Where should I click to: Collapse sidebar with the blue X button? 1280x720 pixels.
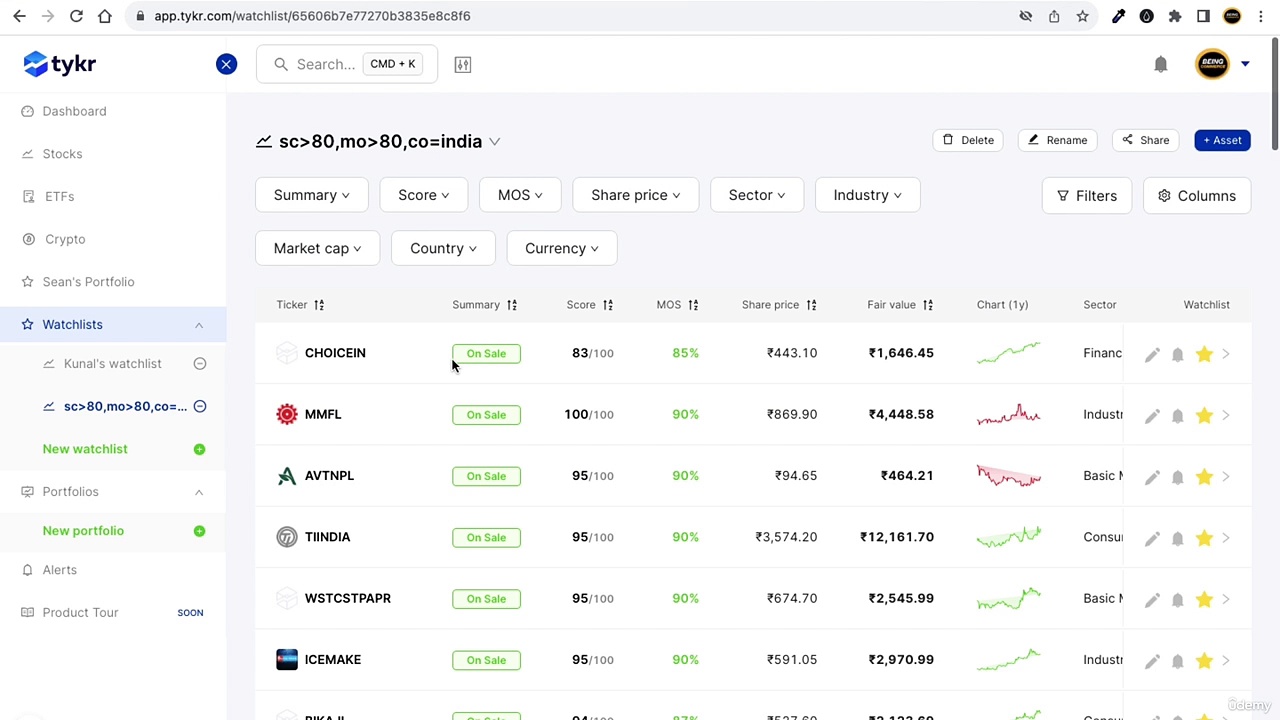[226, 64]
